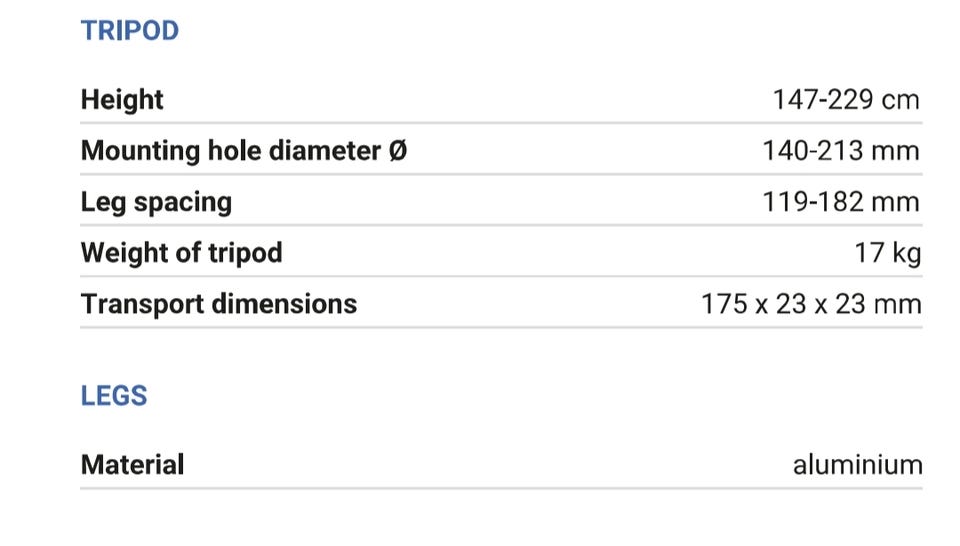
Task: Click the aluminium material value
Action: coord(857,465)
